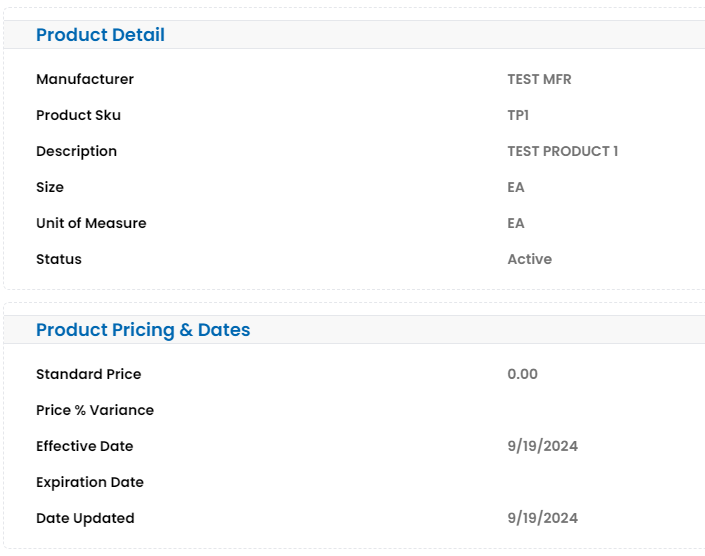This screenshot has width=705, height=556.
Task: Click the 9/19/2024 Effective Date value
Action: click(x=542, y=446)
